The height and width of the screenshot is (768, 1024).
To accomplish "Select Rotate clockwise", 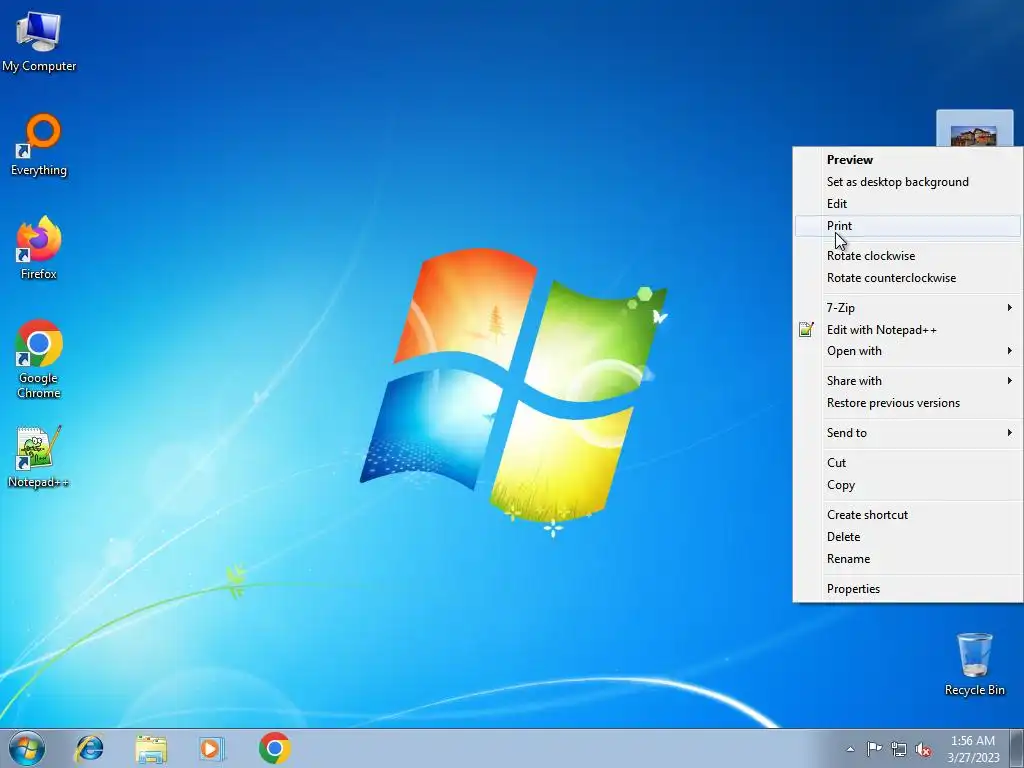I will (908, 256).
